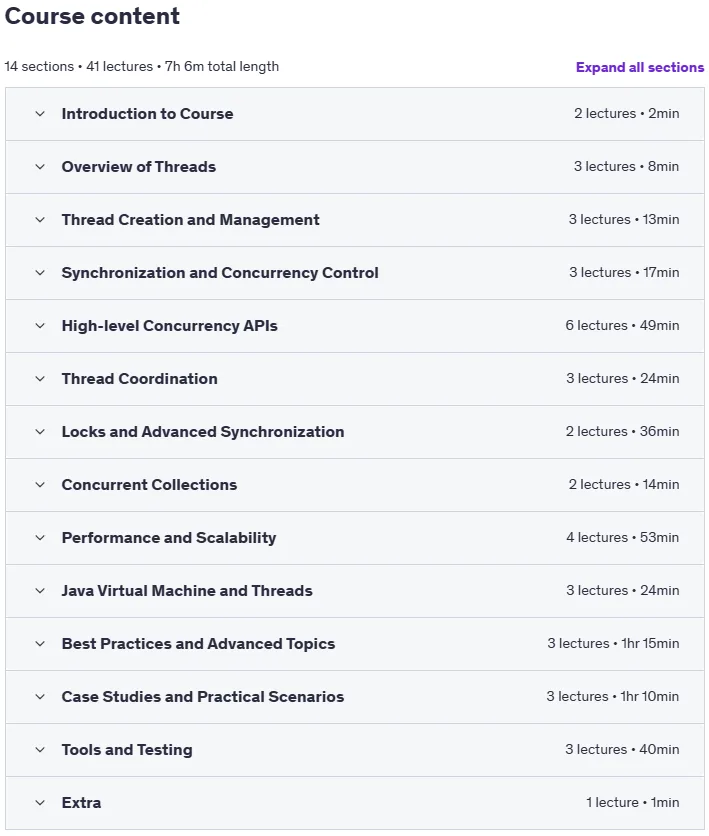709x836 pixels.
Task: Toggle the Thread Coordination chevron
Action: pyautogui.click(x=40, y=379)
